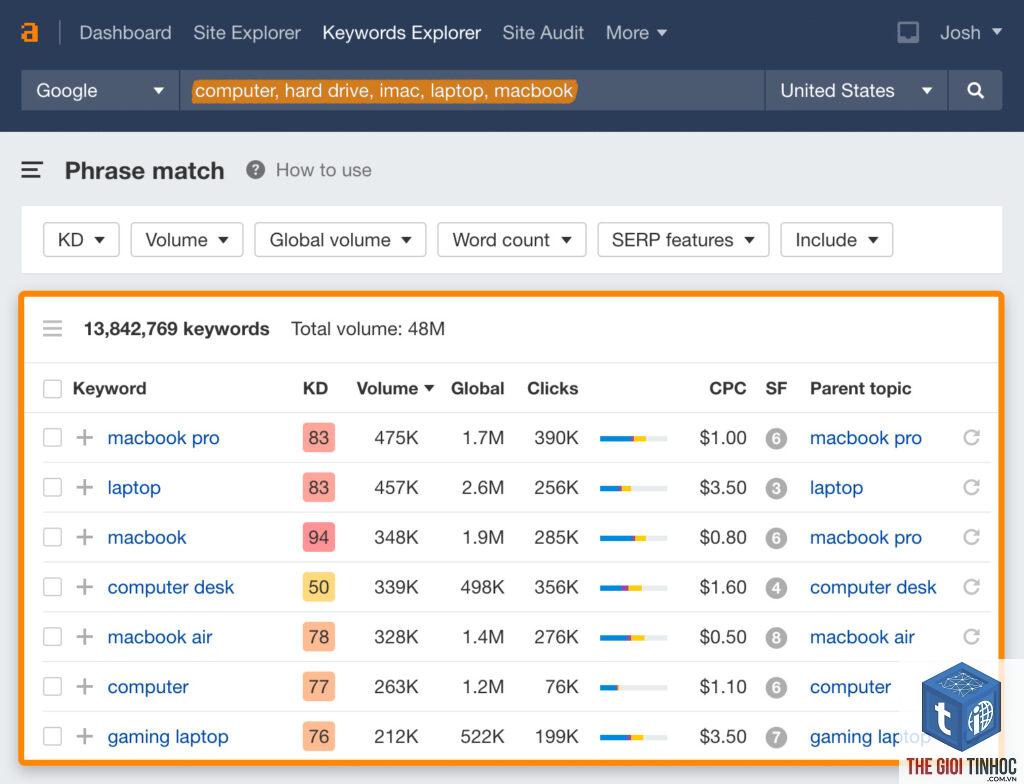1024x784 pixels.
Task: Refresh the macbook pro row data
Action: coord(971,437)
